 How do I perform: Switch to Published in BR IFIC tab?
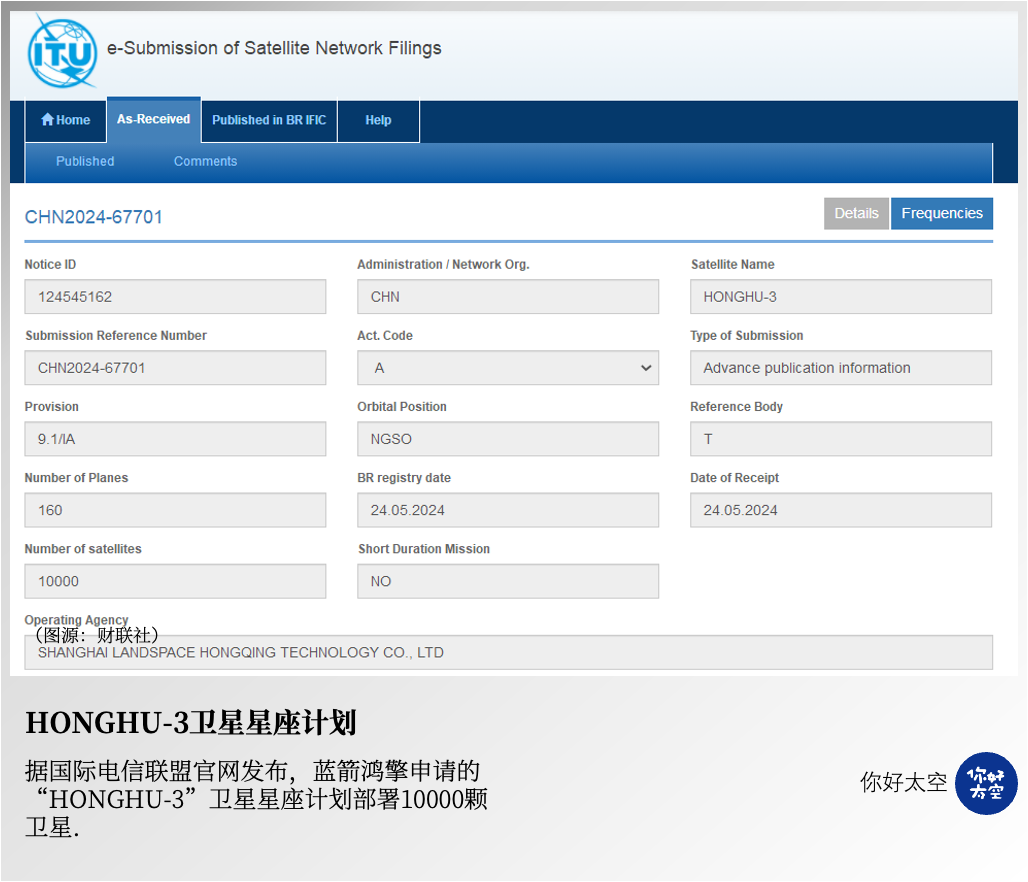click(269, 121)
